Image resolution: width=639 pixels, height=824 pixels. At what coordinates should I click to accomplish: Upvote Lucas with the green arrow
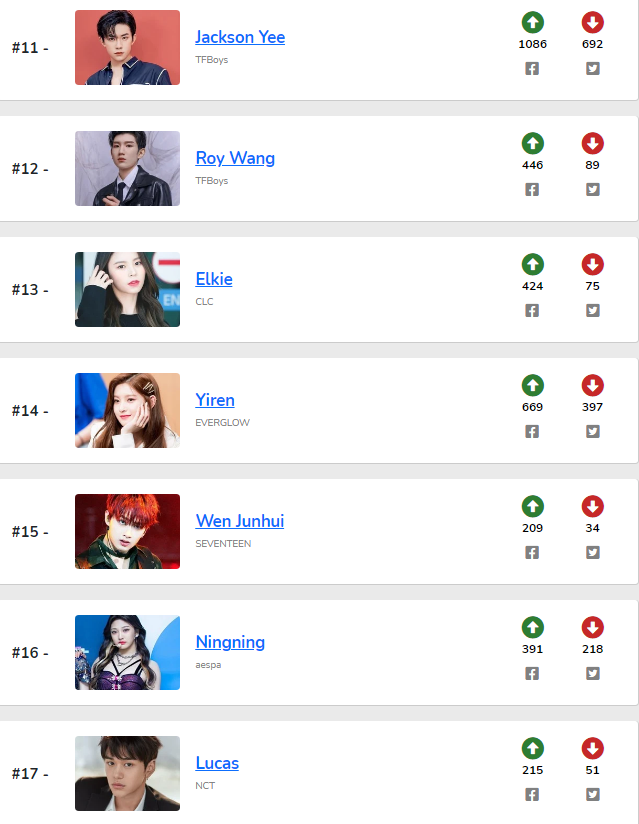pyautogui.click(x=532, y=748)
